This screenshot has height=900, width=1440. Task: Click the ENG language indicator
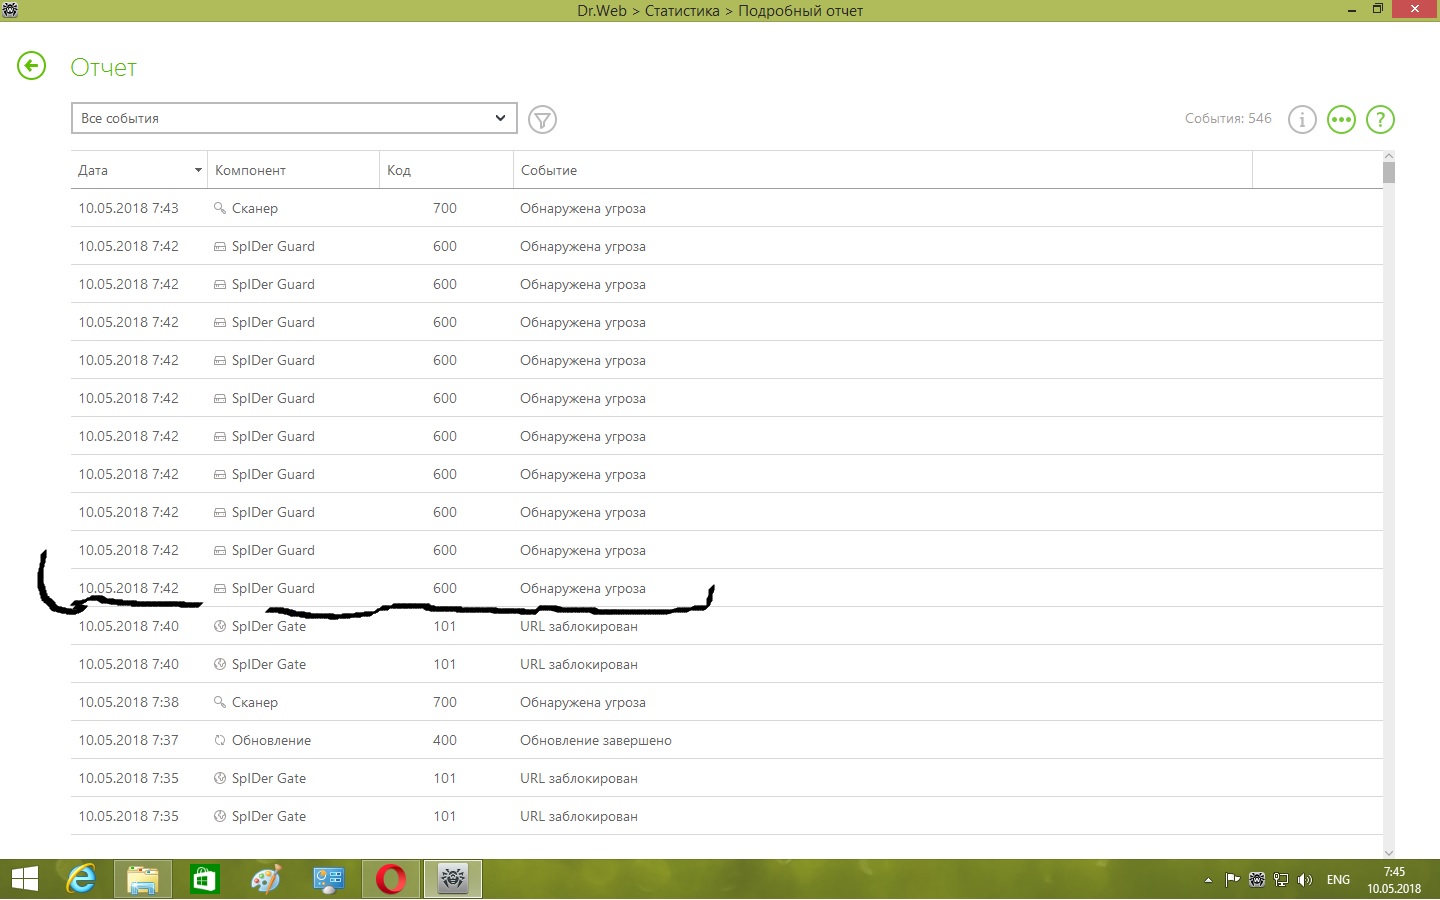1338,880
